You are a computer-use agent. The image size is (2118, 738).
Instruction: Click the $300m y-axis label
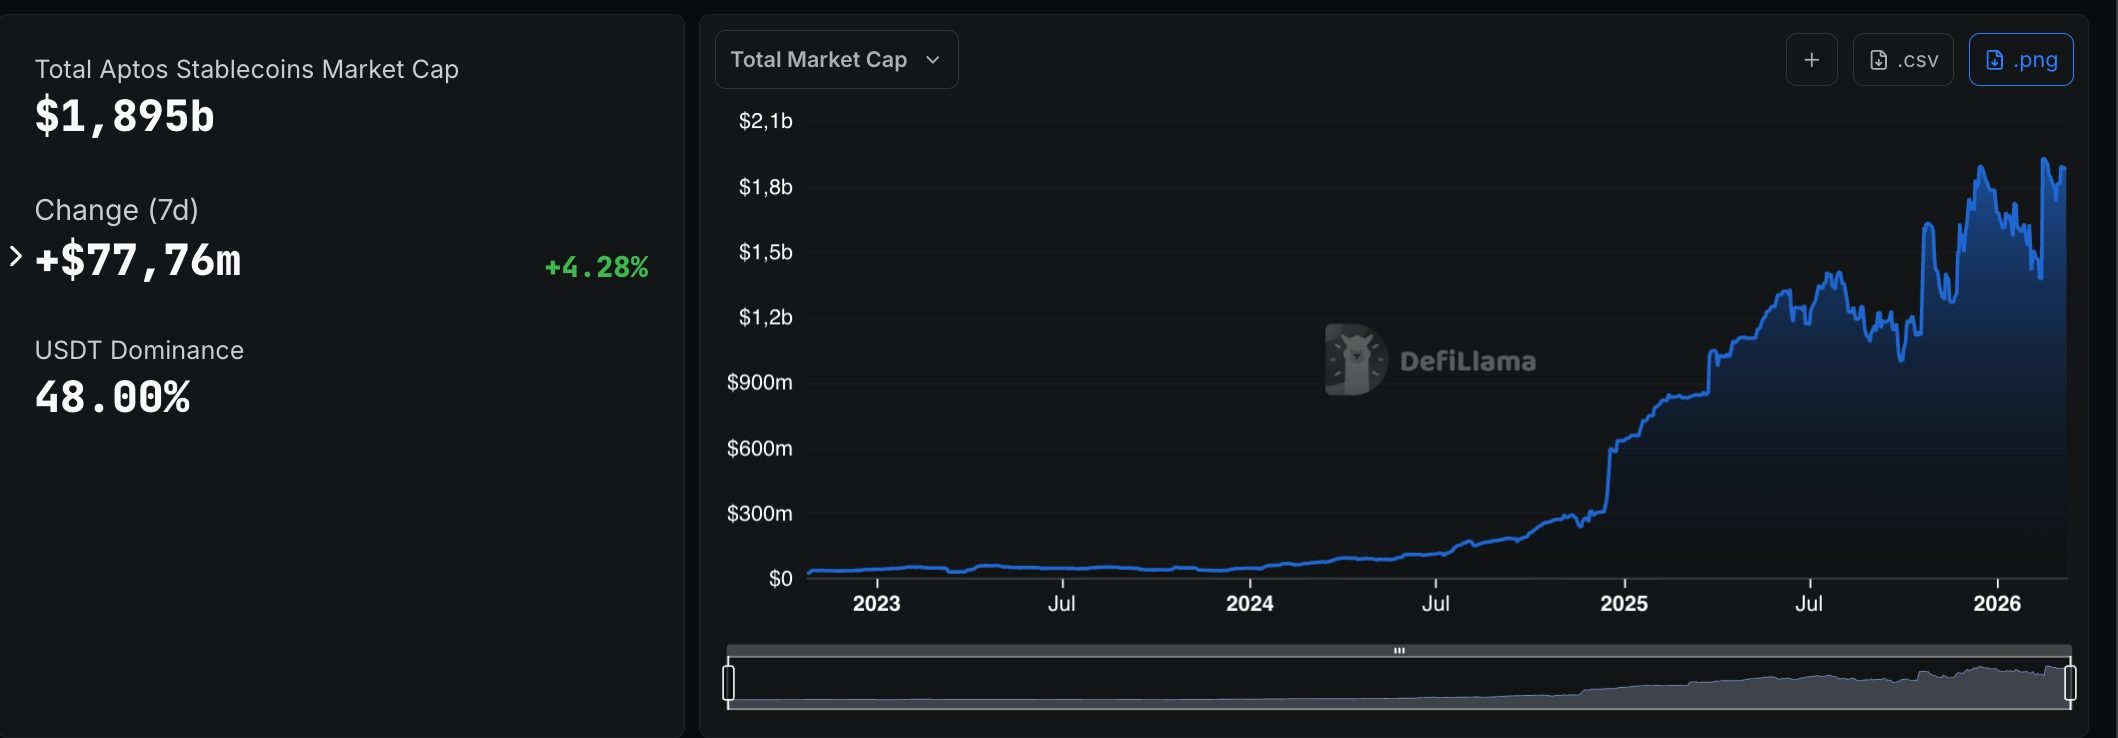point(759,513)
